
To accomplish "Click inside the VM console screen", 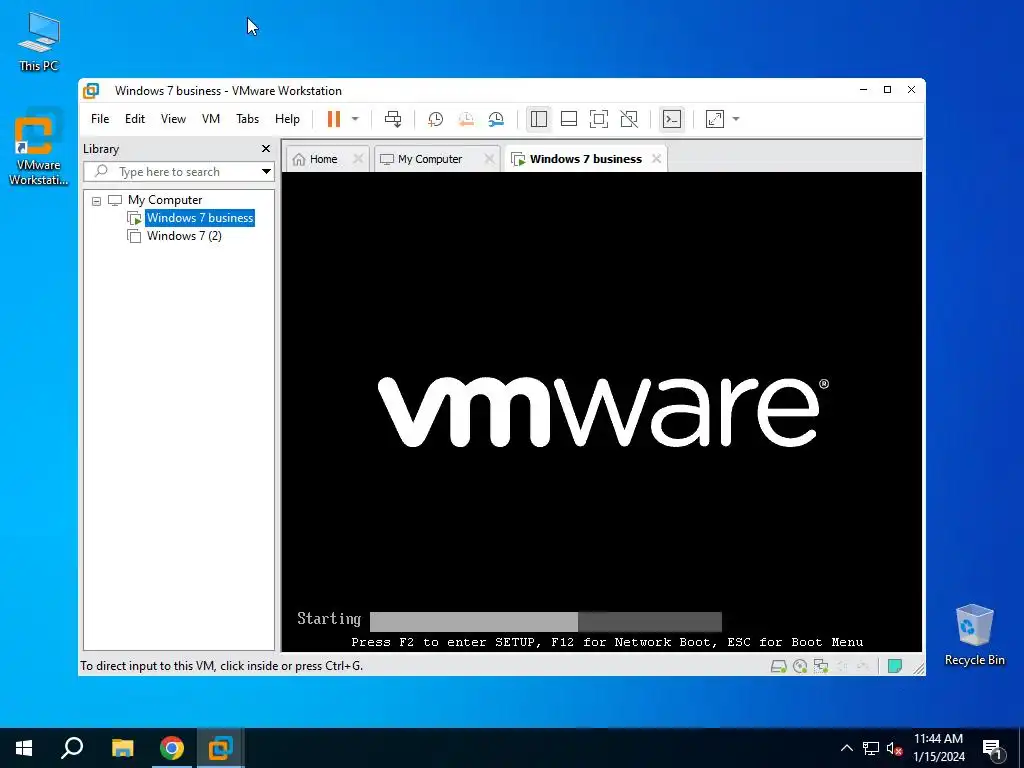I will [601, 411].
